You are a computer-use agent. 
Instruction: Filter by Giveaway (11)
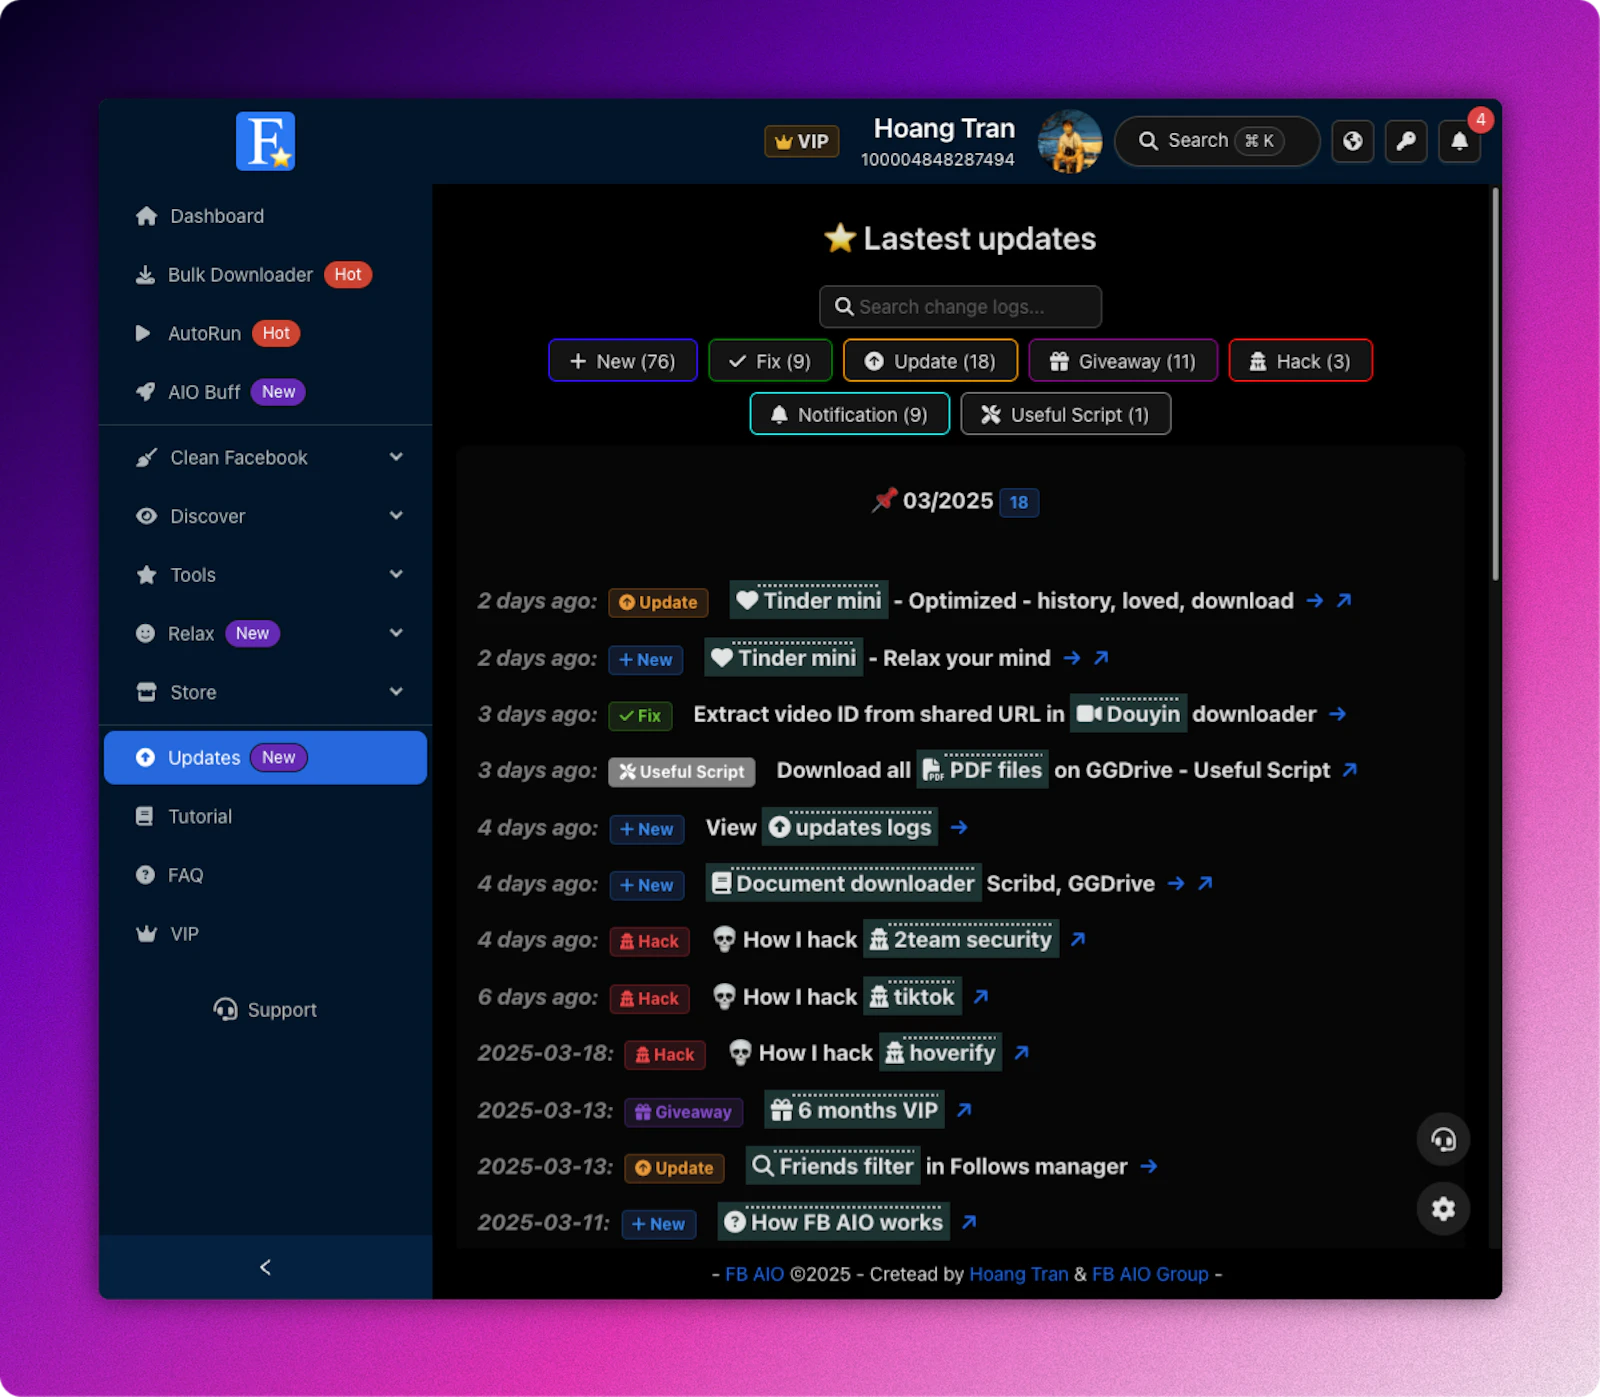coord(1123,361)
